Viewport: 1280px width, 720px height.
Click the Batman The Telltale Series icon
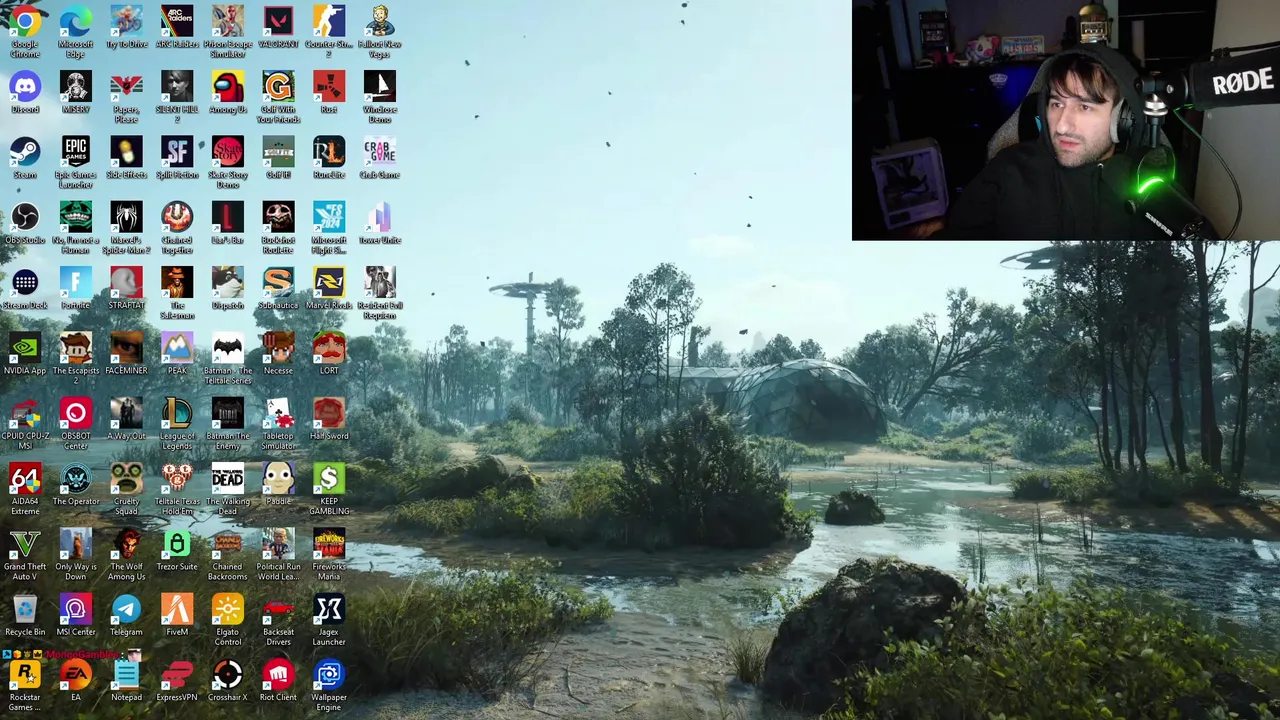click(227, 348)
